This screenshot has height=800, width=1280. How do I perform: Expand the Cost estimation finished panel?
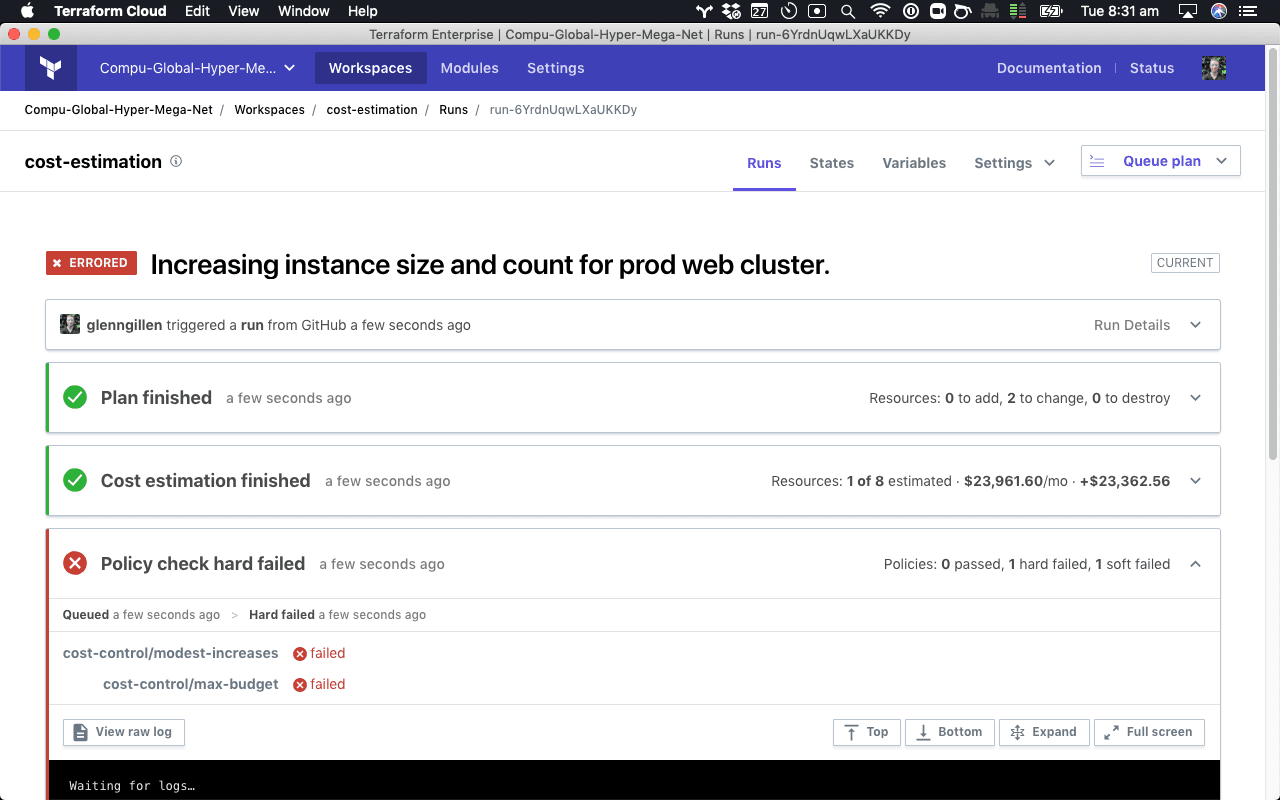[x=1195, y=481]
